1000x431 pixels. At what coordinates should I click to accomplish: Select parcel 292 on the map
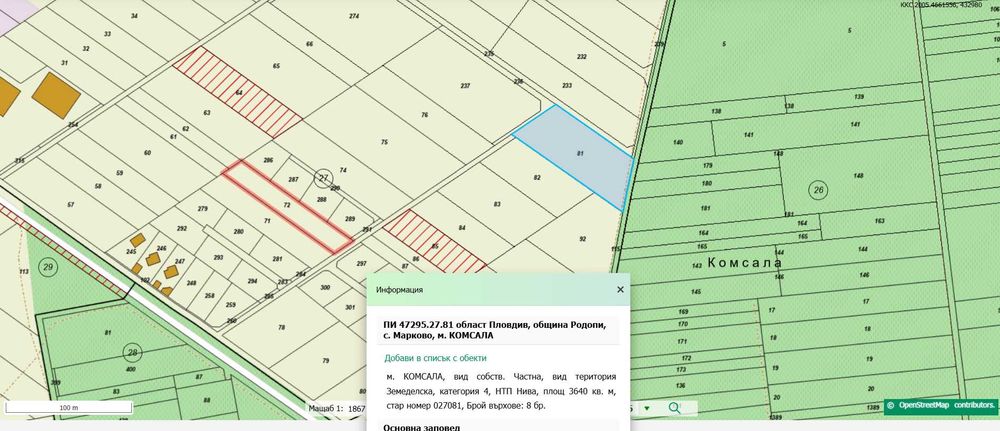pyautogui.click(x=182, y=228)
